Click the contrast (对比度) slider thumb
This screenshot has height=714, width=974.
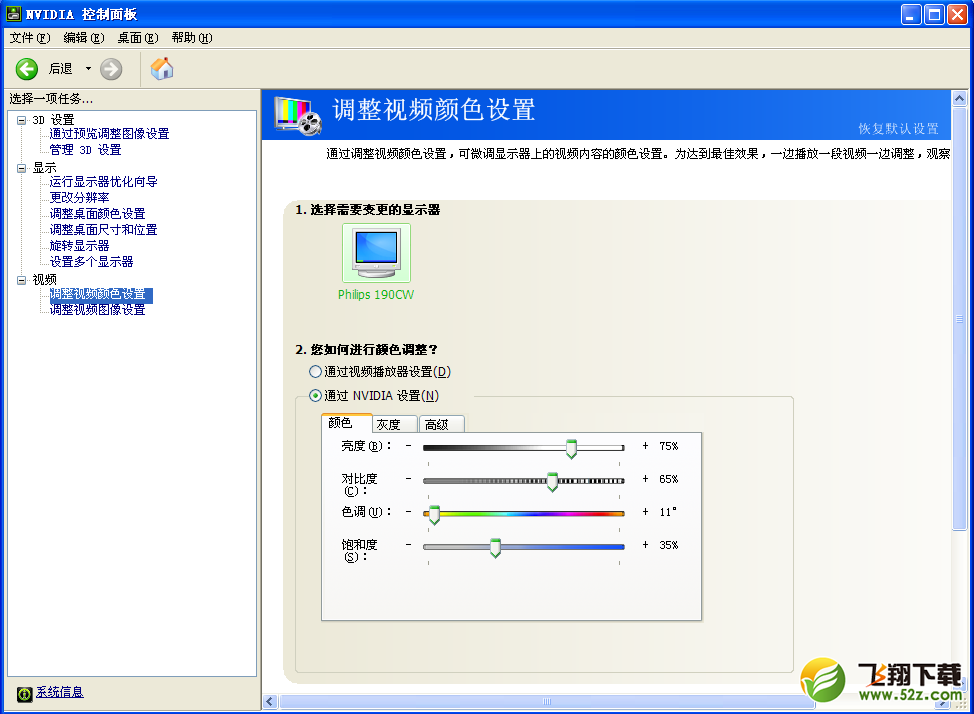pyautogui.click(x=552, y=482)
